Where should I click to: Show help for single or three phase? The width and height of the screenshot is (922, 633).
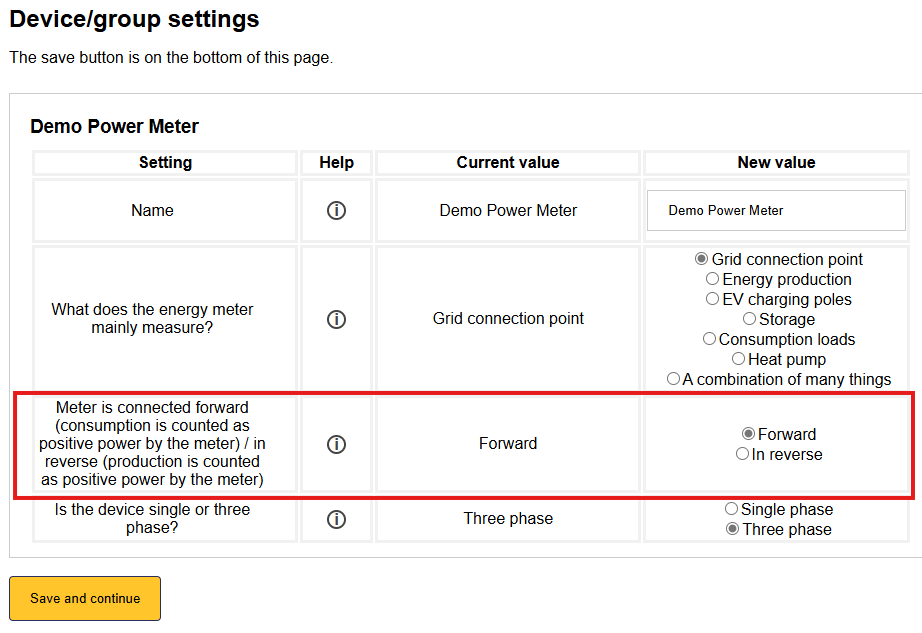pyautogui.click(x=336, y=519)
